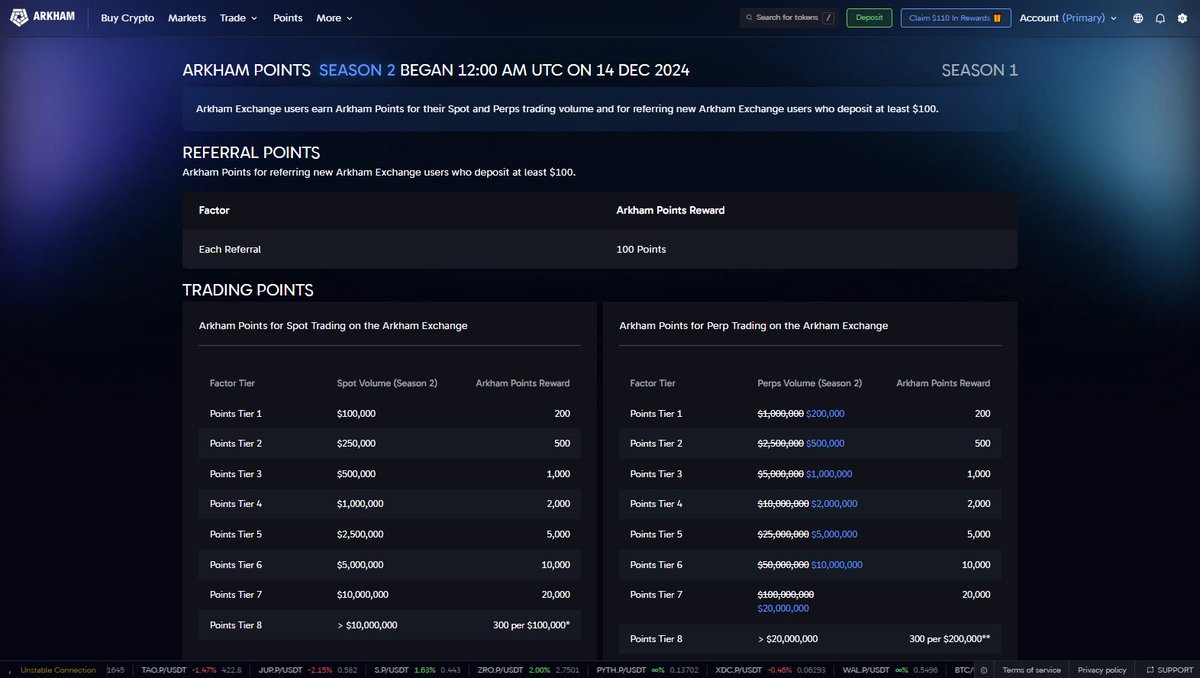Click spot Tier 2 volume $250,000
The image size is (1200, 678).
[x=356, y=443]
